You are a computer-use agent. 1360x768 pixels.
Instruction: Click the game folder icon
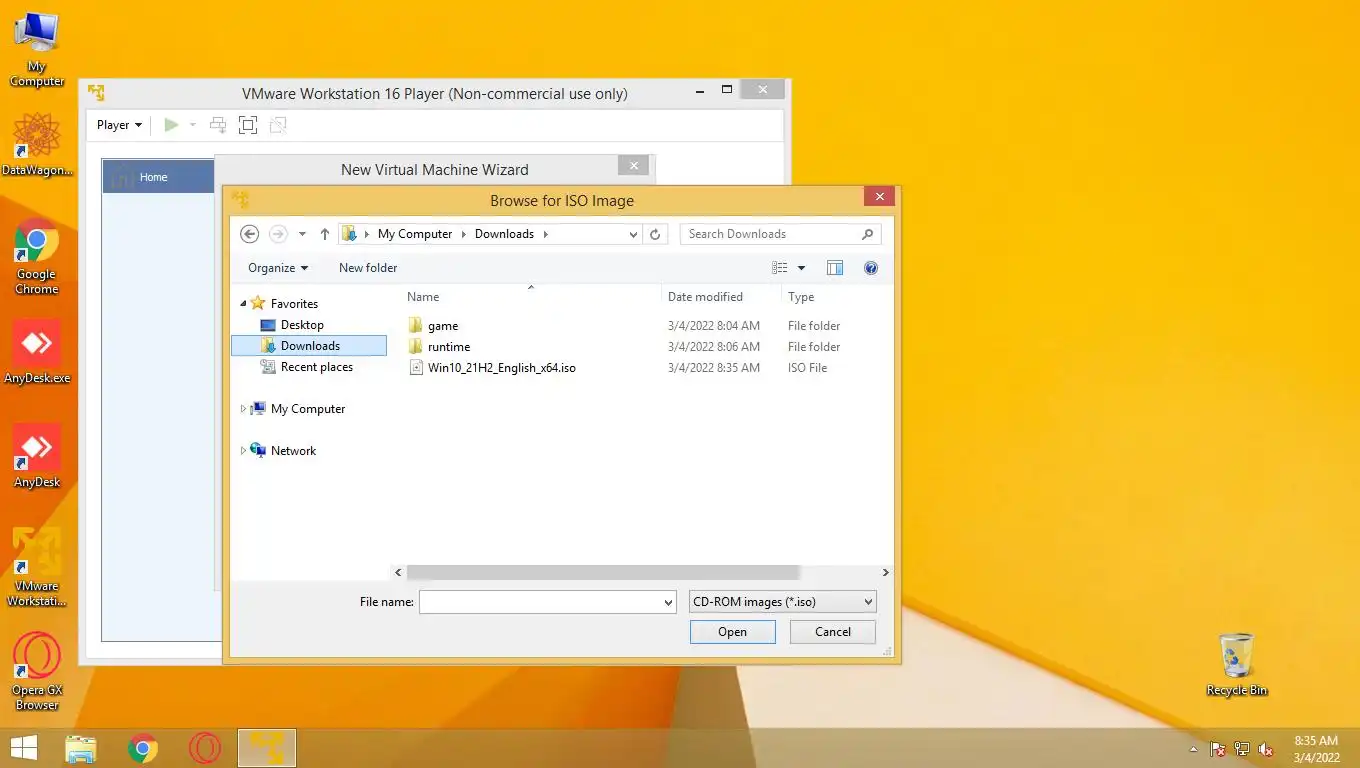tap(417, 325)
